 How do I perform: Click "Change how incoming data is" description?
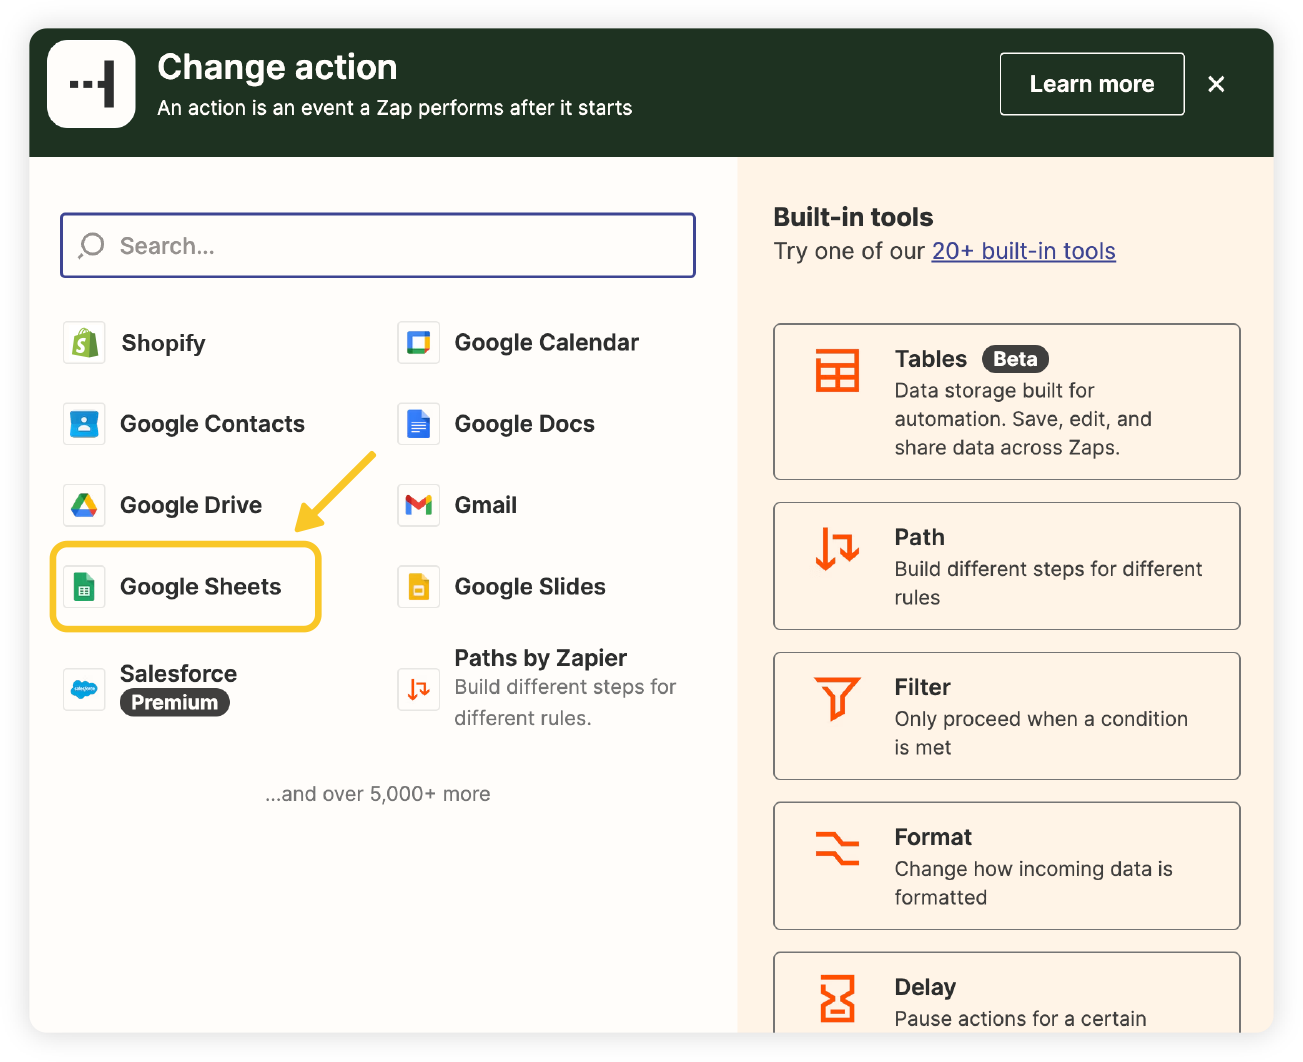click(1033, 869)
